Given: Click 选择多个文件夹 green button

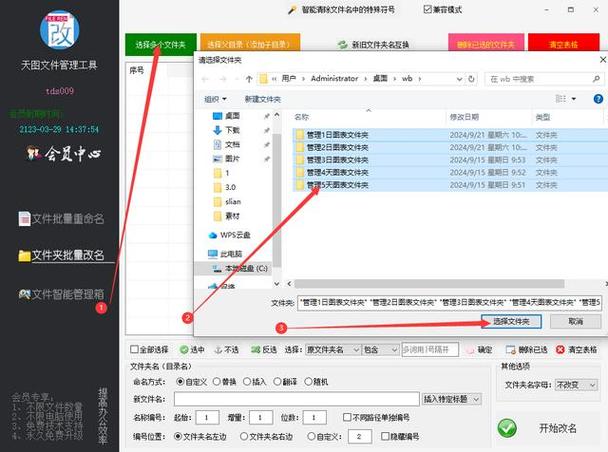Looking at the screenshot, I should [x=161, y=45].
